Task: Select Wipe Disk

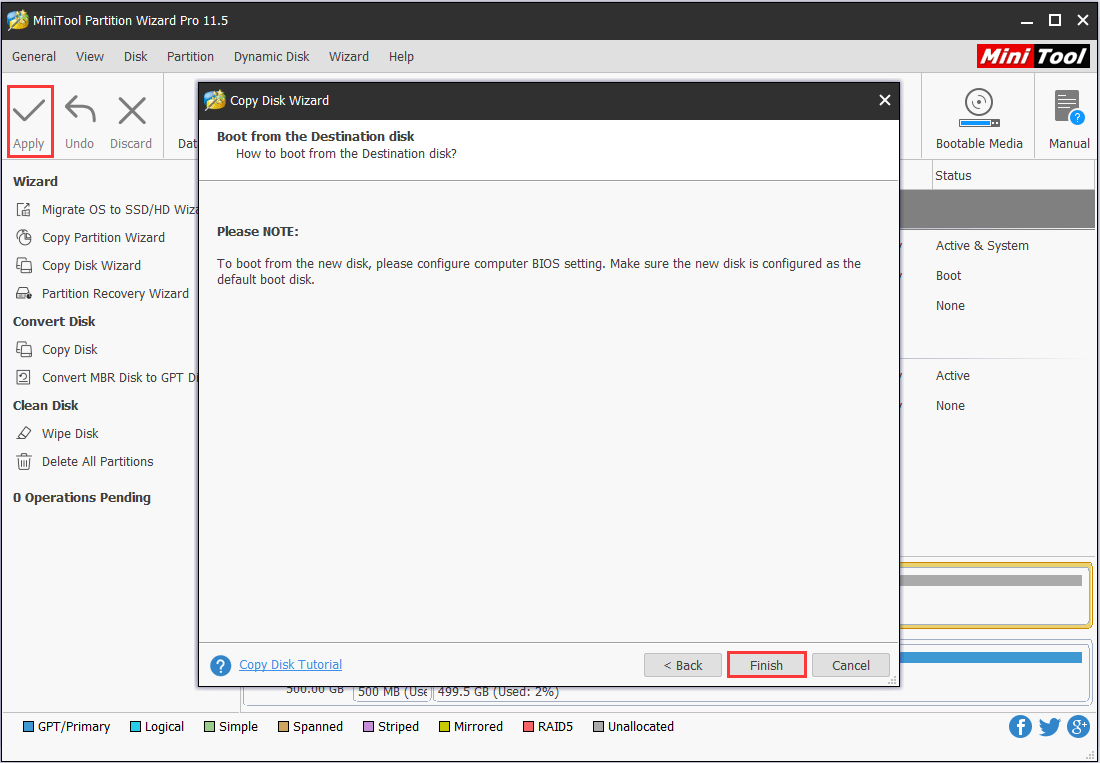Action: click(68, 433)
